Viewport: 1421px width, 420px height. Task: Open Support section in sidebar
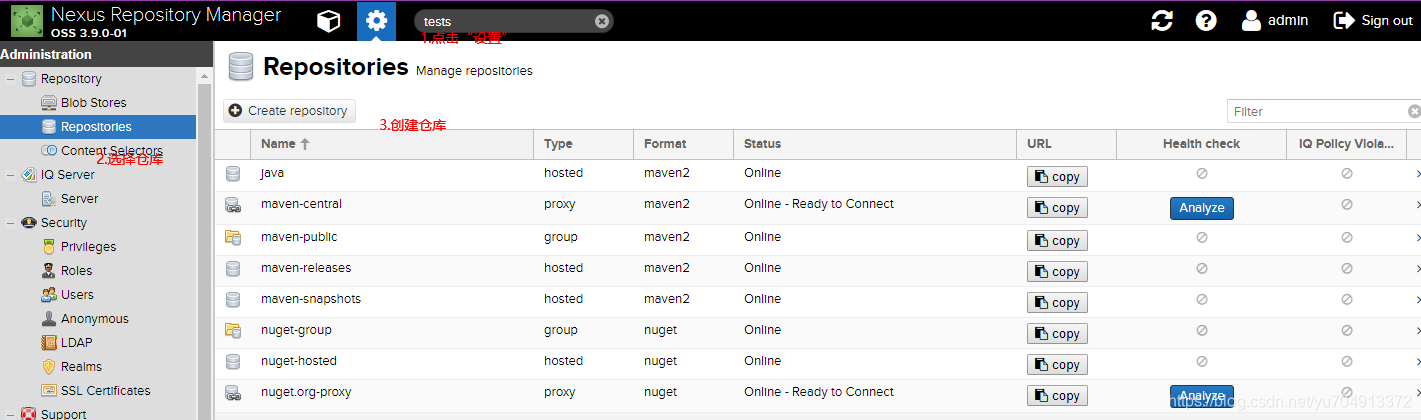click(x=63, y=414)
